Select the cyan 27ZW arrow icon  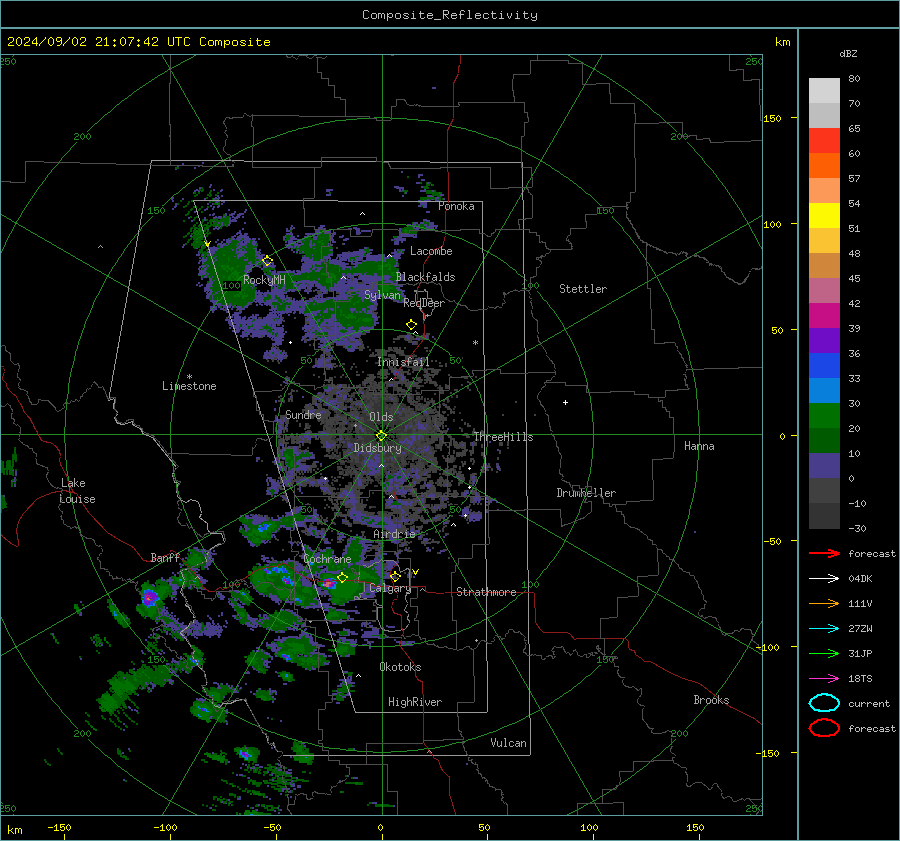pyautogui.click(x=824, y=629)
